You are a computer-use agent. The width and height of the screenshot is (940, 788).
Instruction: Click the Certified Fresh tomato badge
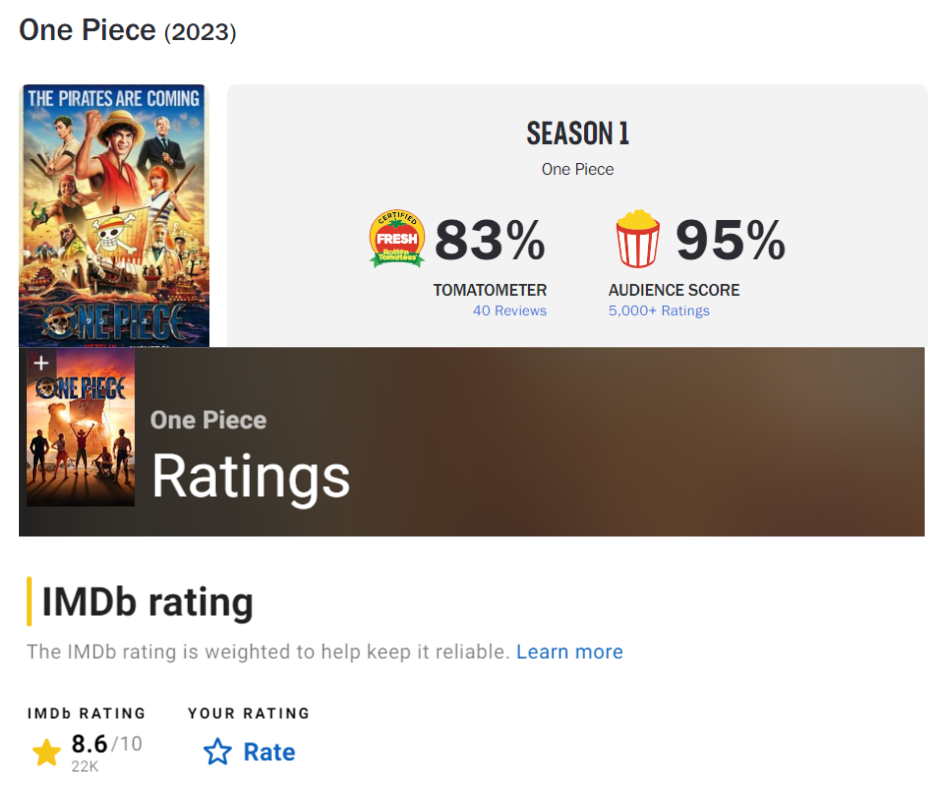[x=397, y=239]
